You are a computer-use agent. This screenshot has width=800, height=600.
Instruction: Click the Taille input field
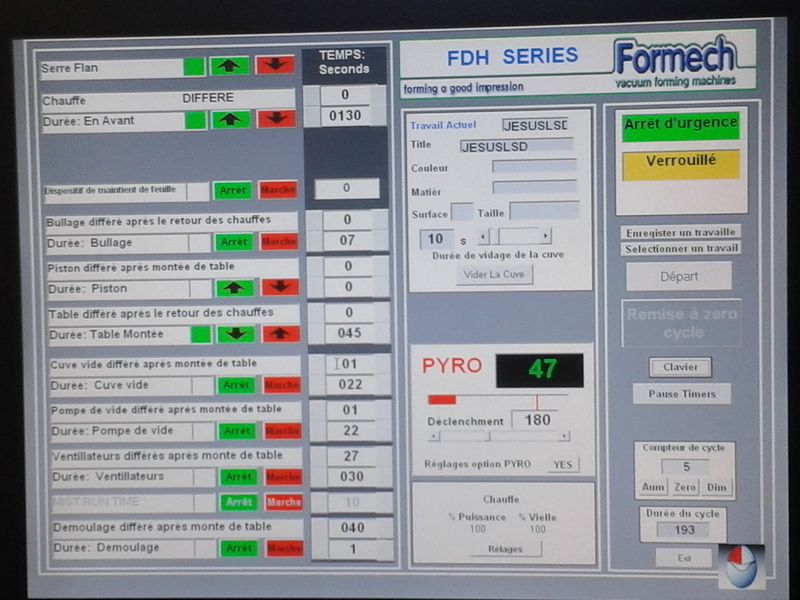click(544, 211)
